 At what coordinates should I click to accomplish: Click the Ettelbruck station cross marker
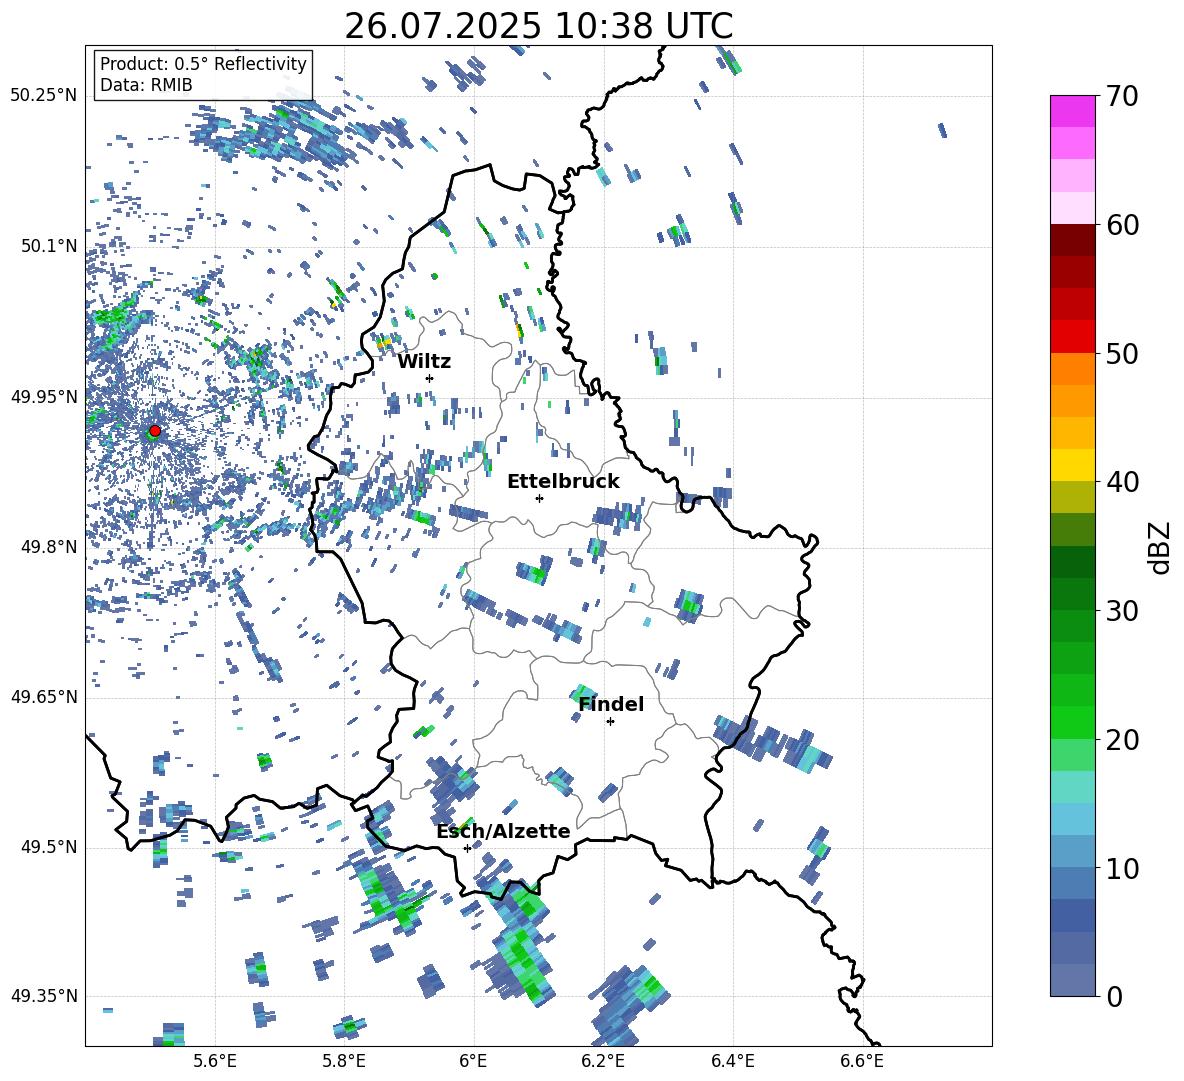pyautogui.click(x=539, y=498)
